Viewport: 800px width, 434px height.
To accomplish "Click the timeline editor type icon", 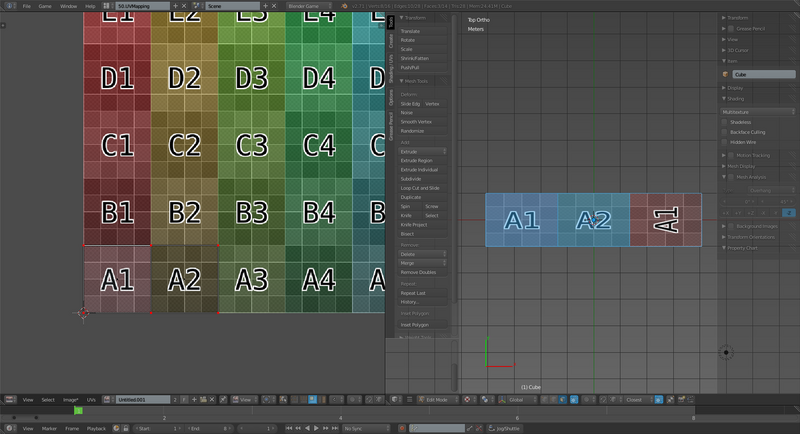I will tap(9, 428).
